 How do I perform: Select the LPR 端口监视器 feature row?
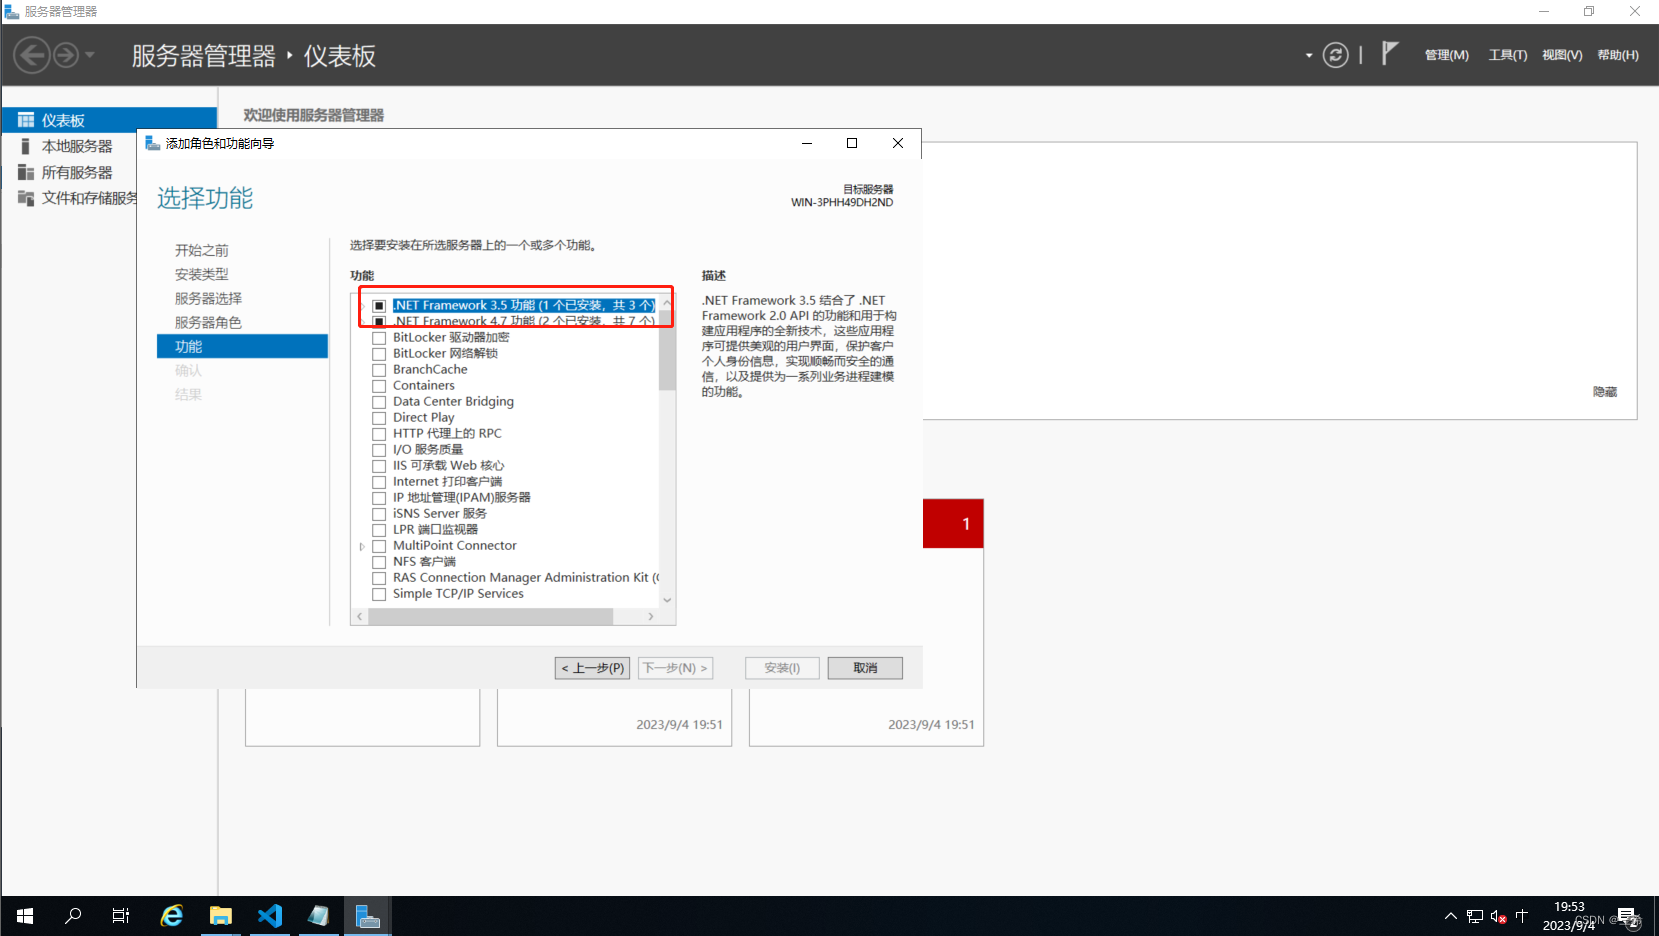(x=435, y=530)
